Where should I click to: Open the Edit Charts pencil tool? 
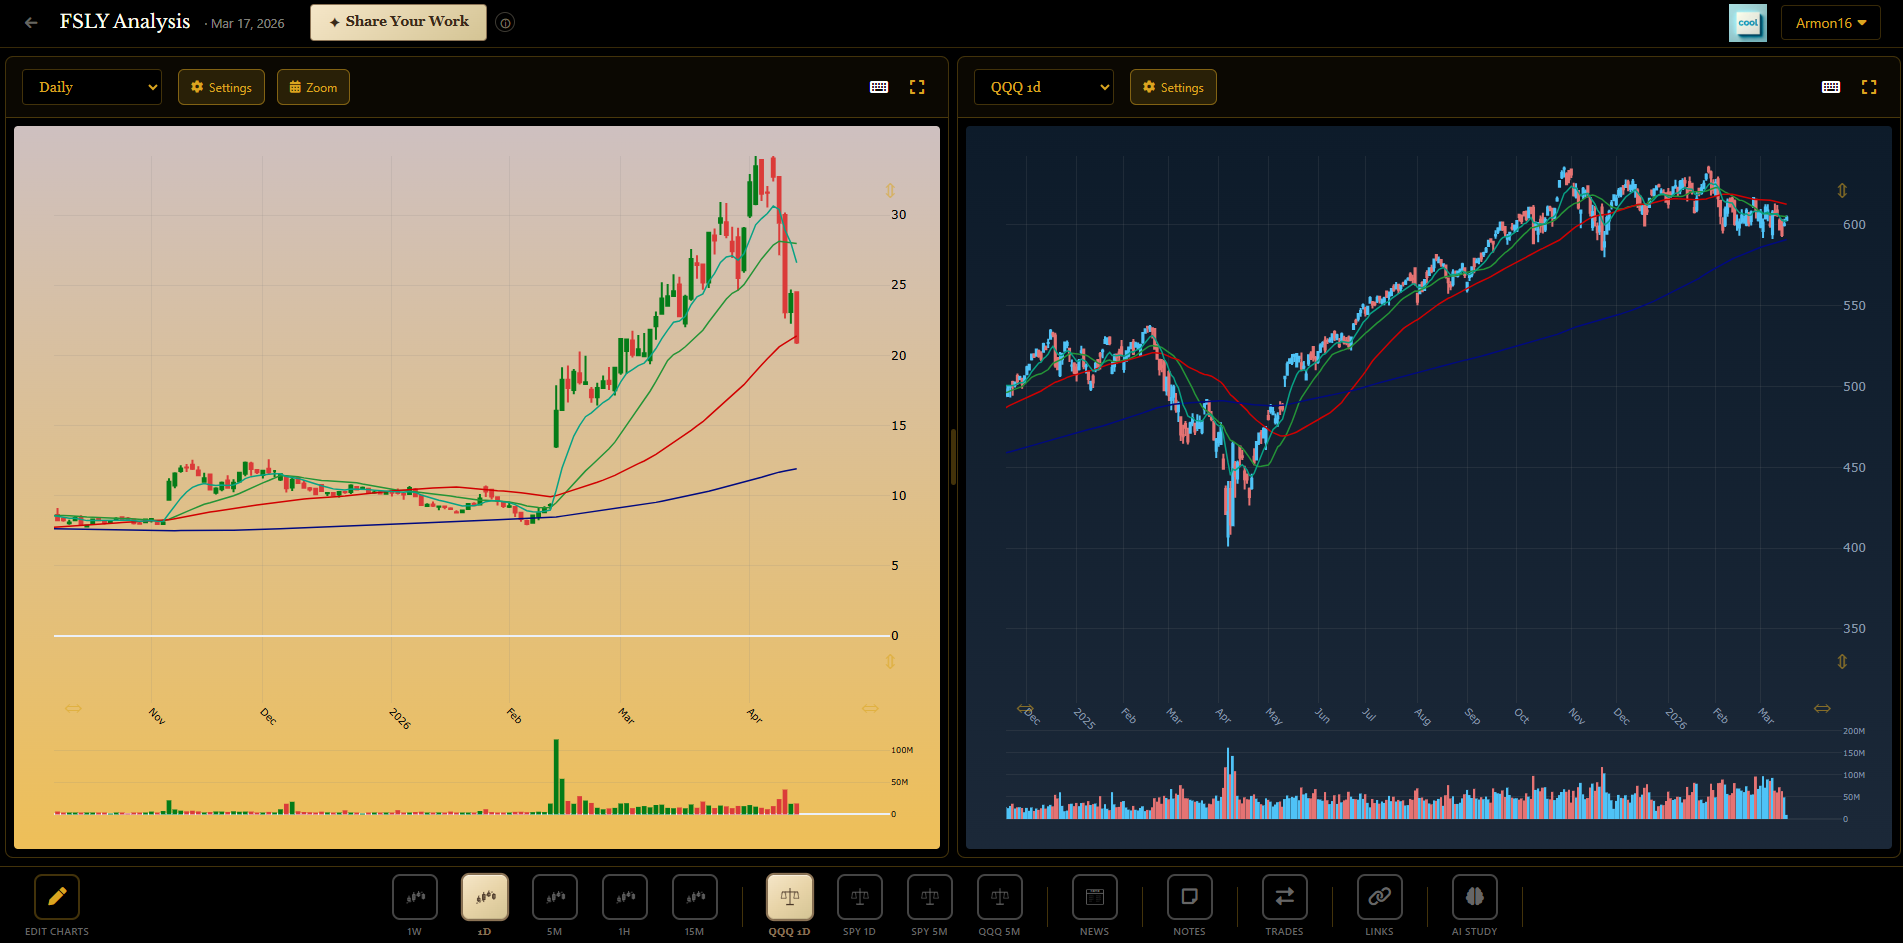pyautogui.click(x=57, y=897)
